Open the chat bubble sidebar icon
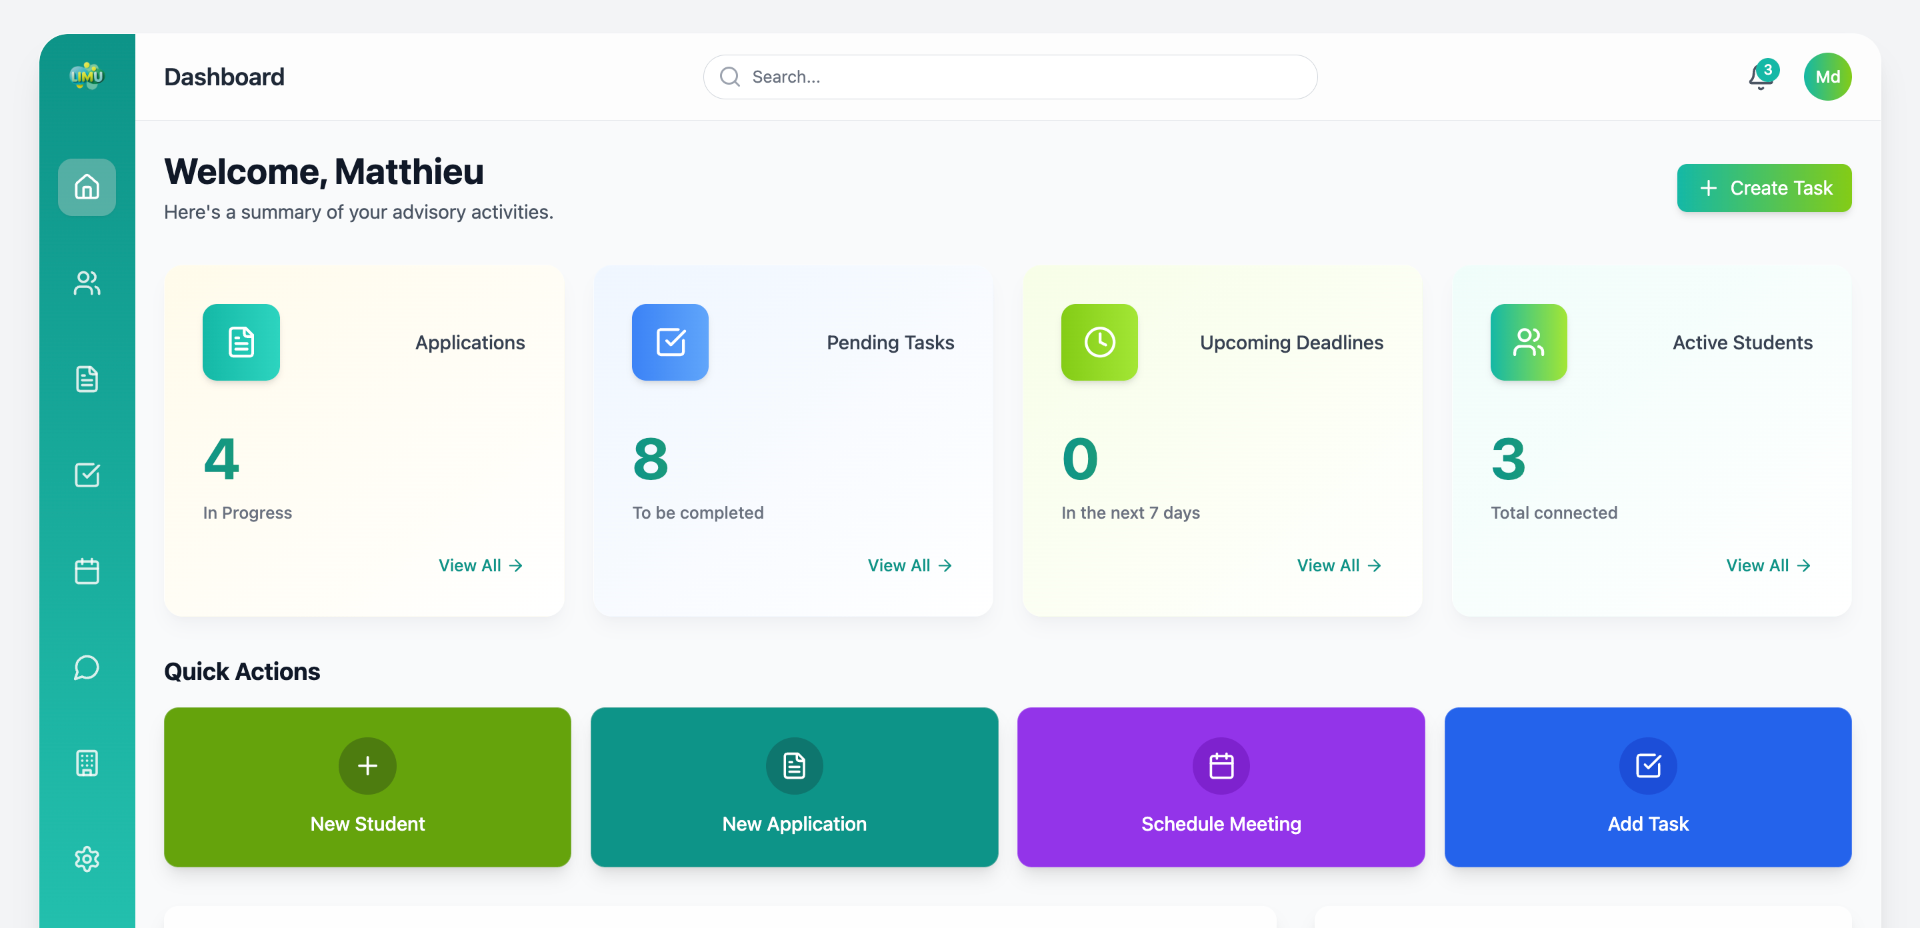 (x=87, y=667)
